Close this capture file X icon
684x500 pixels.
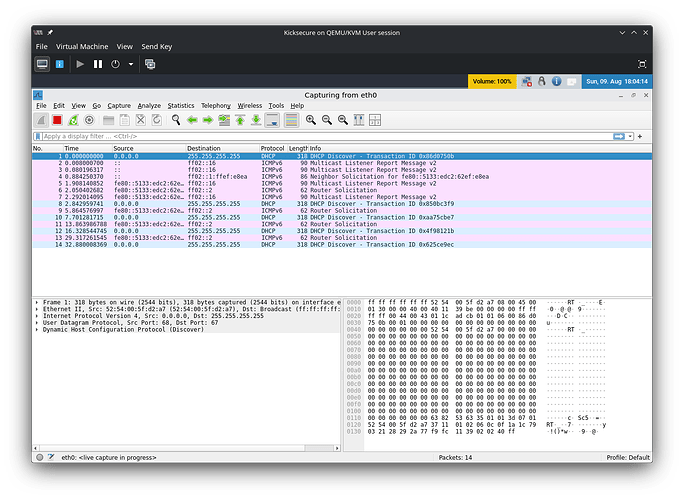[x=140, y=120]
